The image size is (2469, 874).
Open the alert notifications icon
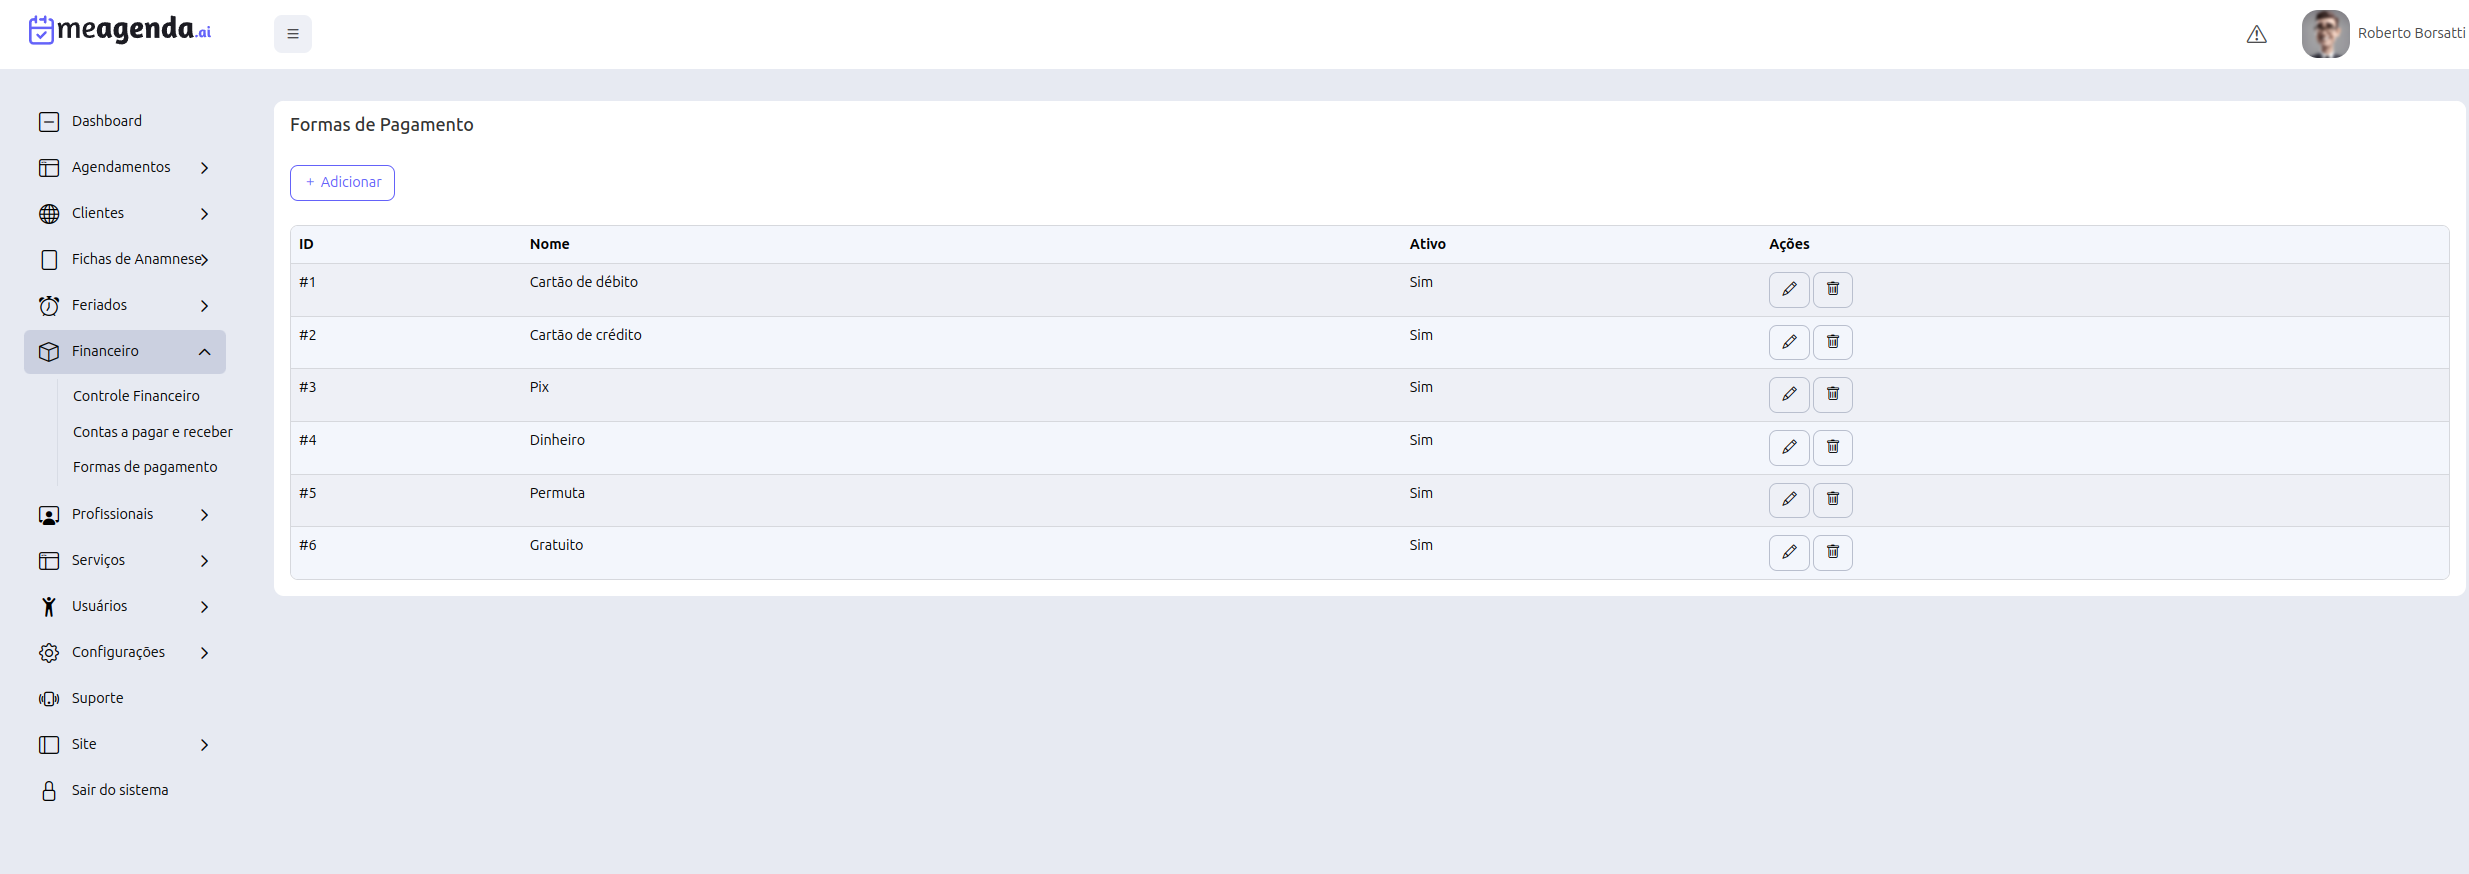2256,34
